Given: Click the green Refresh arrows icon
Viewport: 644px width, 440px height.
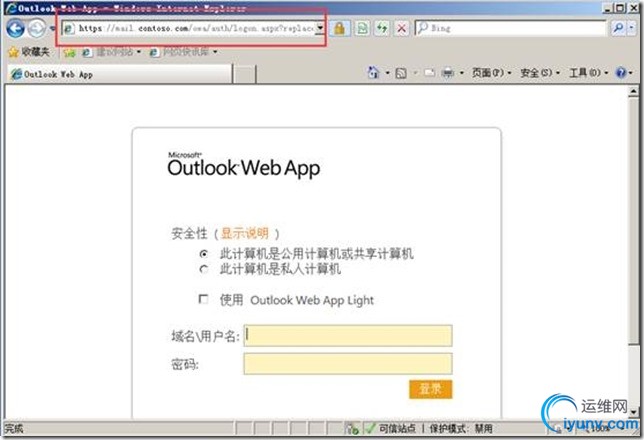Looking at the screenshot, I should [382, 28].
